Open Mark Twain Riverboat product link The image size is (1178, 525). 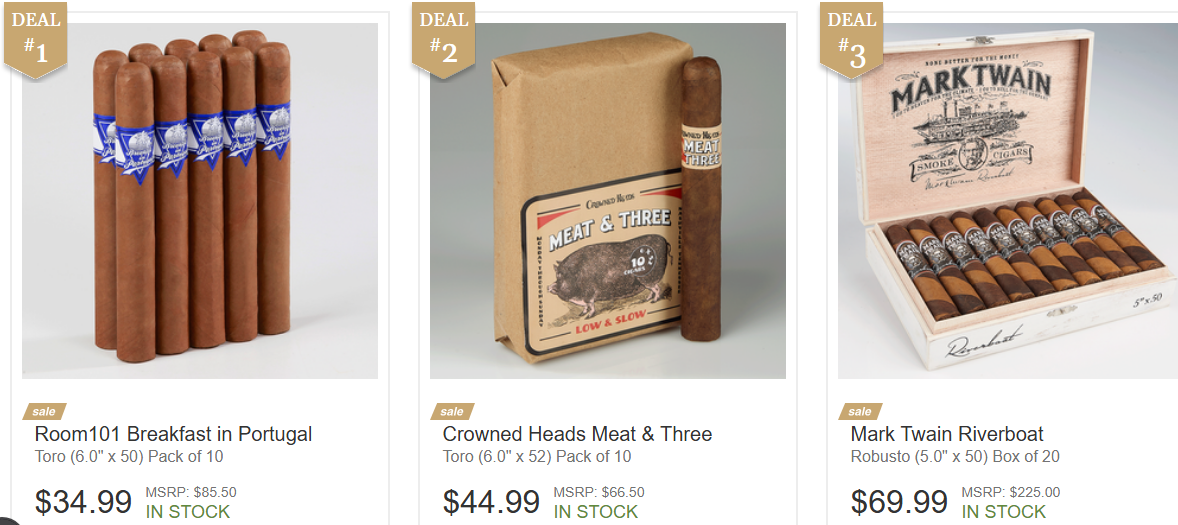pos(947,434)
